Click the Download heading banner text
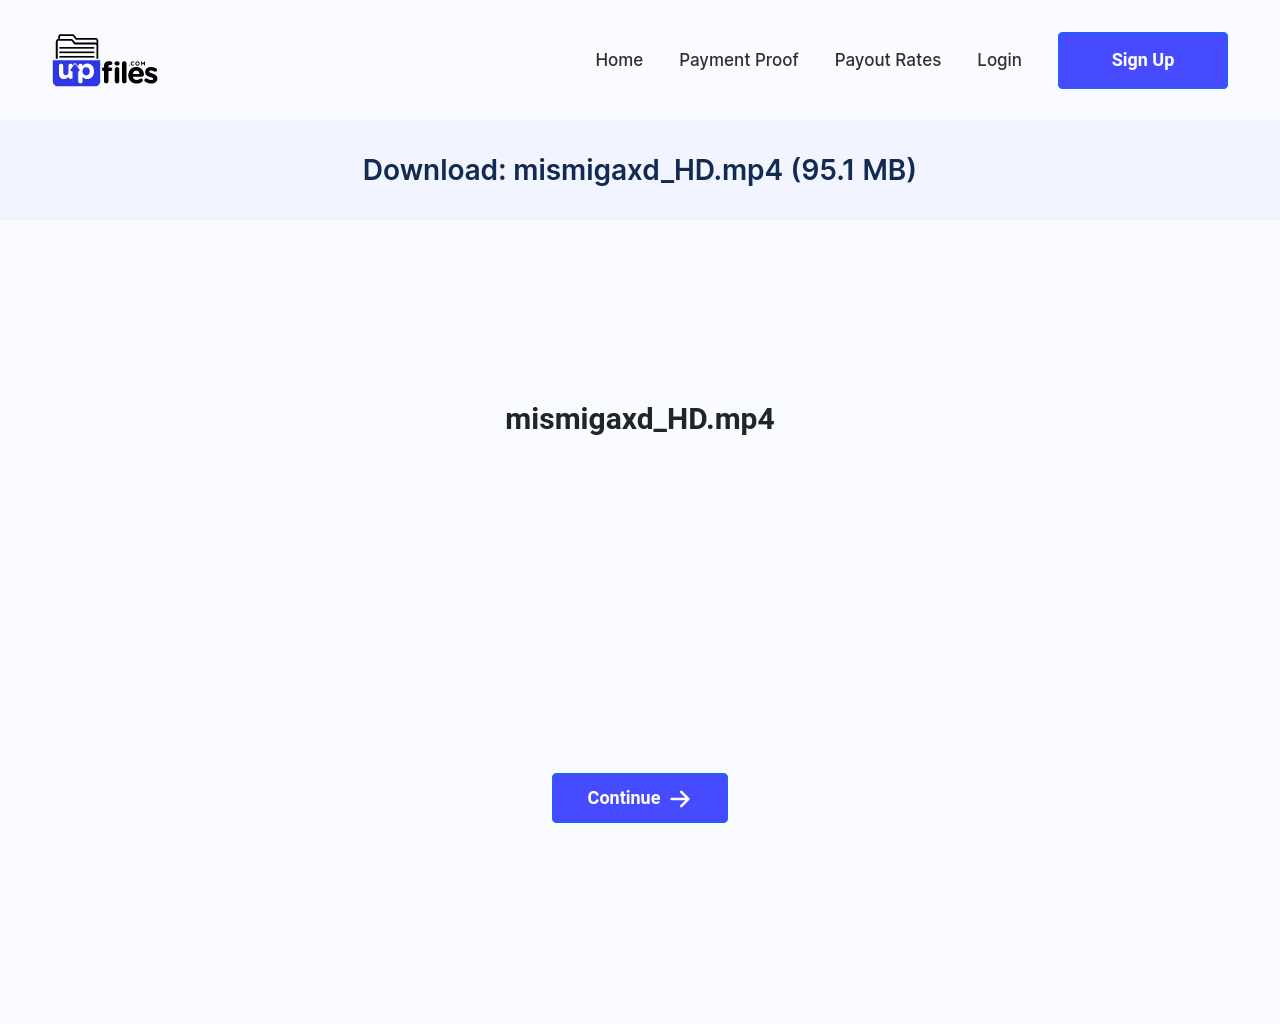The height and width of the screenshot is (1024, 1280). 640,170
